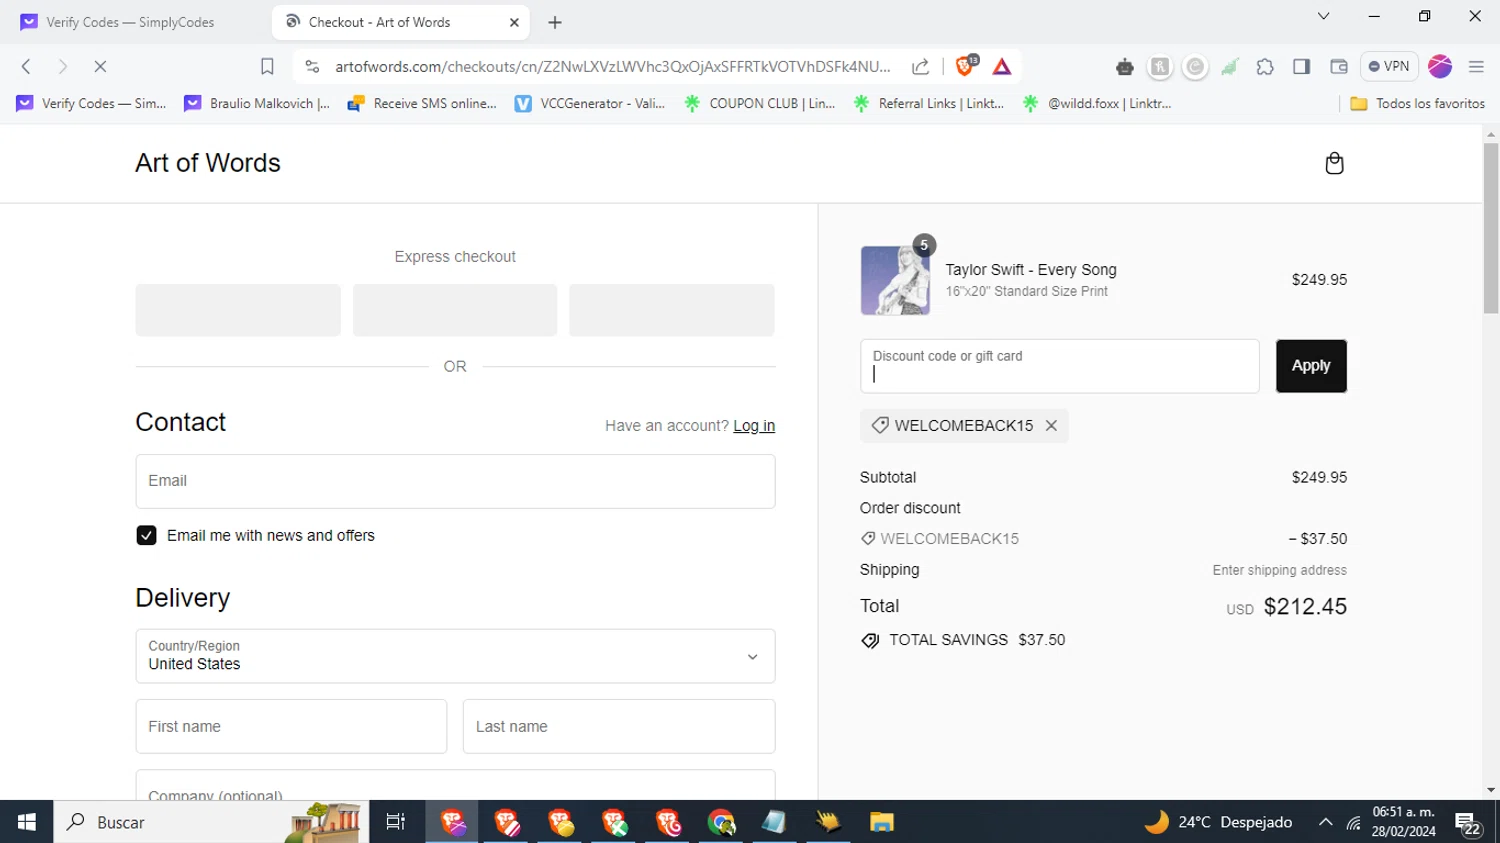The height and width of the screenshot is (843, 1500).
Task: Go back to the previous page
Action: coord(27,66)
